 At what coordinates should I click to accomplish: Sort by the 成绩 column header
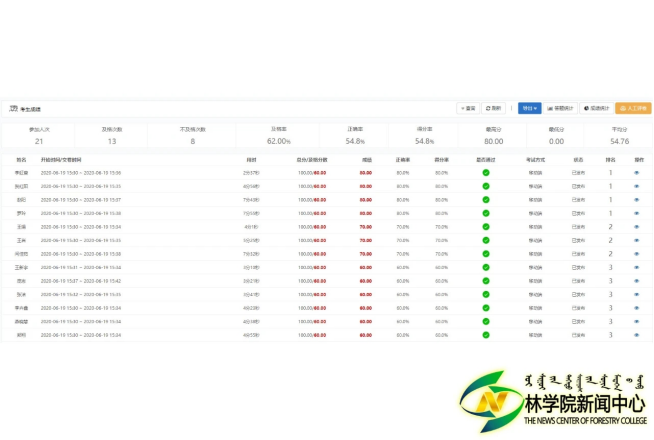(367, 159)
